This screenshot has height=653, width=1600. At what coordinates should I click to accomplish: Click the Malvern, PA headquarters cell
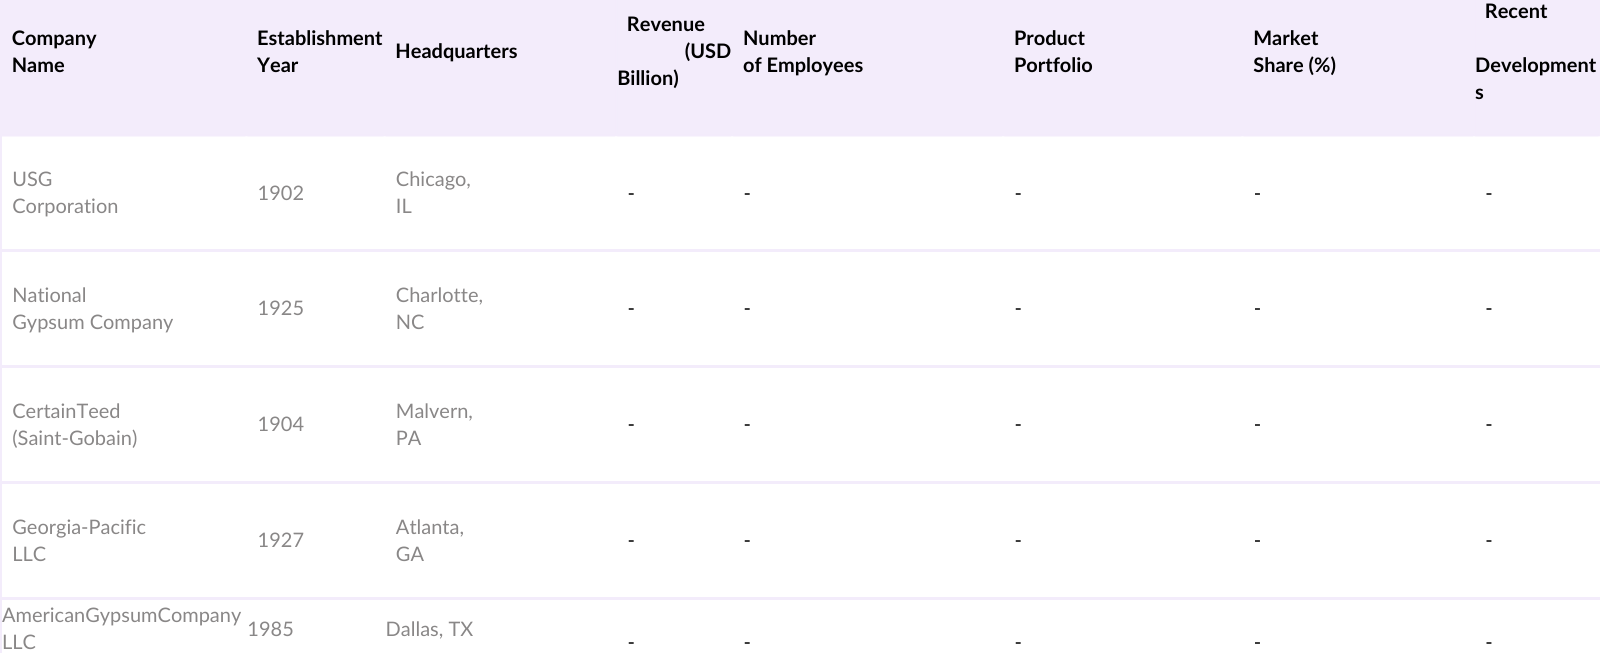tap(434, 425)
